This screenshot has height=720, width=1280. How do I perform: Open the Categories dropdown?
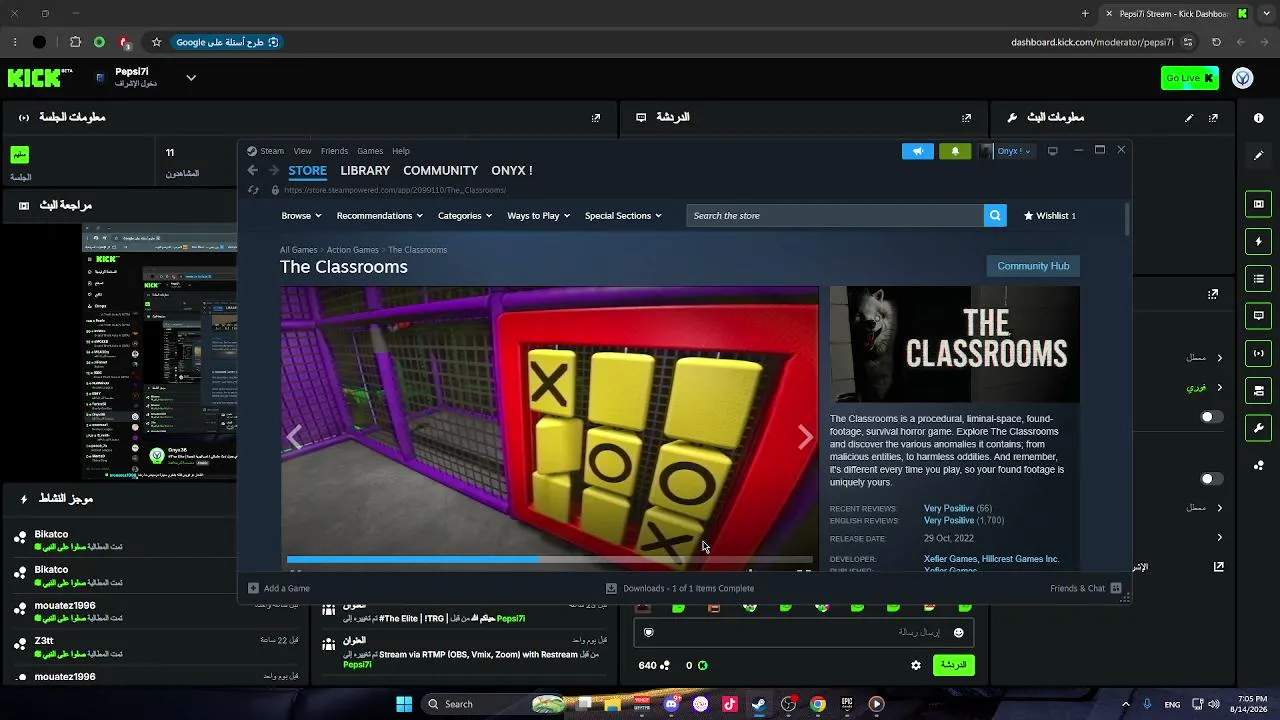click(x=465, y=216)
